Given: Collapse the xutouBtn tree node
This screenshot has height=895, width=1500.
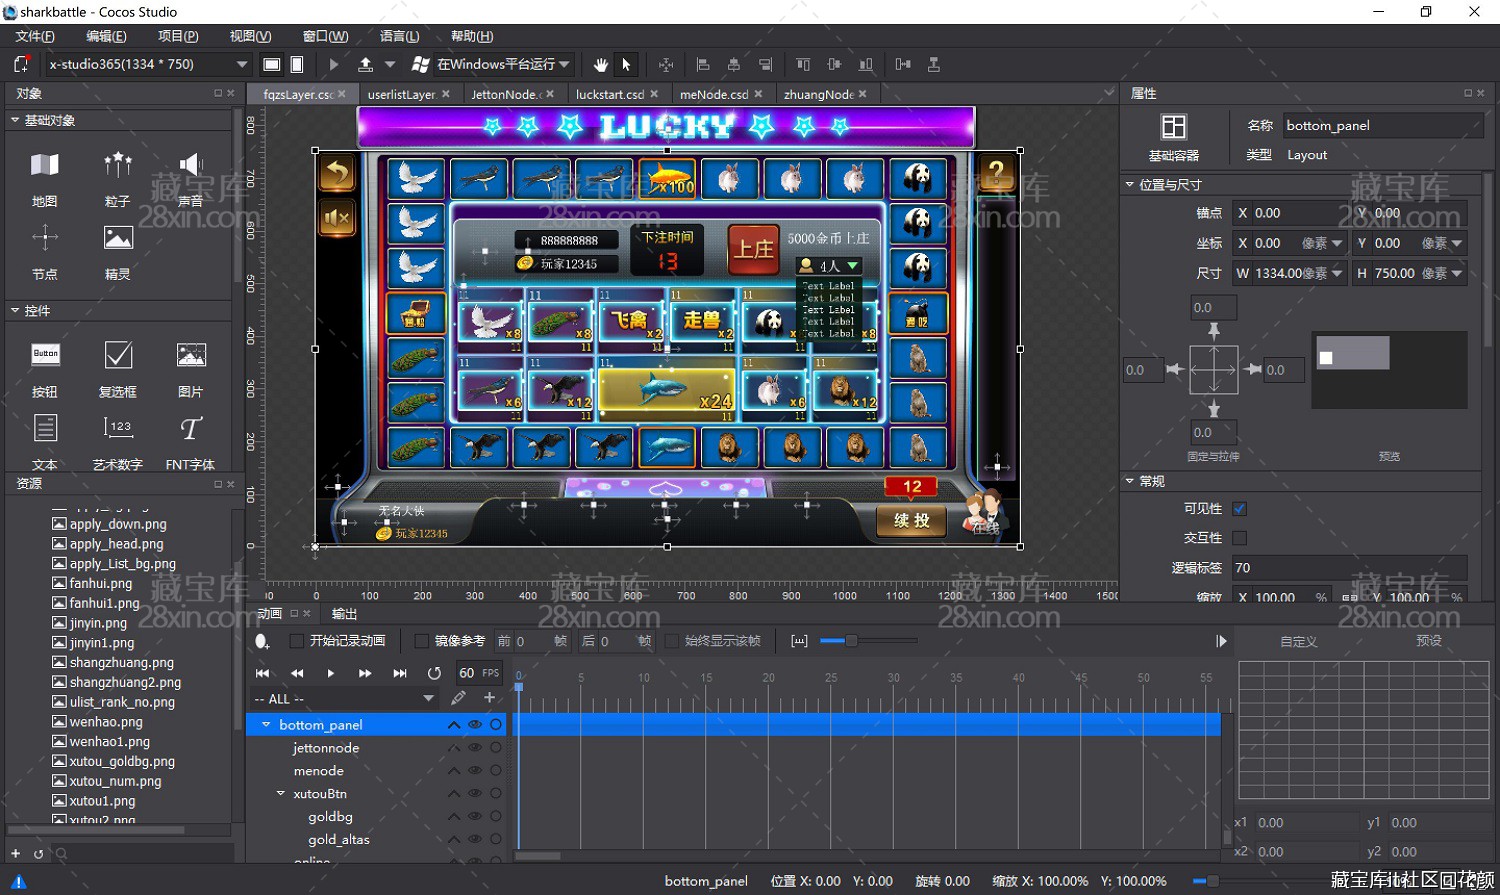Looking at the screenshot, I should click(x=281, y=794).
